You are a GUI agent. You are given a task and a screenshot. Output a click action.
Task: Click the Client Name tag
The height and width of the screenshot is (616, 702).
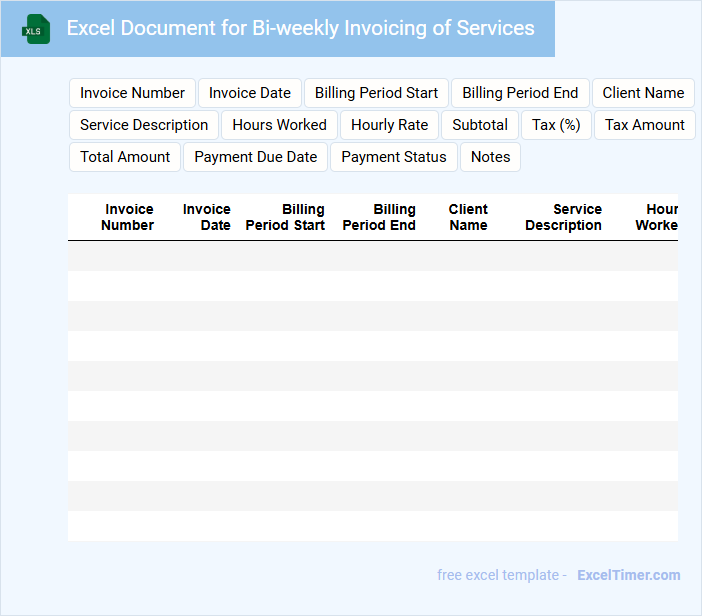coord(643,93)
